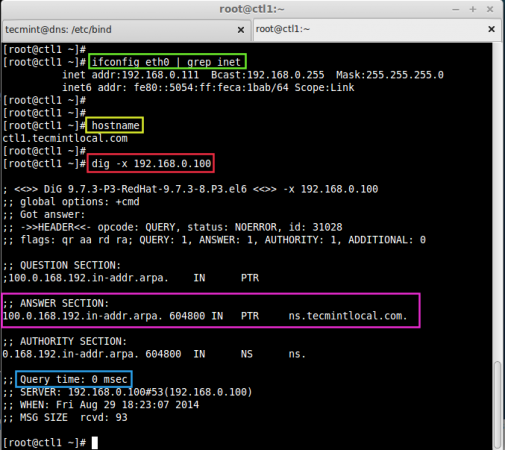Click the vertical scrollbar thumb
The image size is (505, 450).
(498, 405)
